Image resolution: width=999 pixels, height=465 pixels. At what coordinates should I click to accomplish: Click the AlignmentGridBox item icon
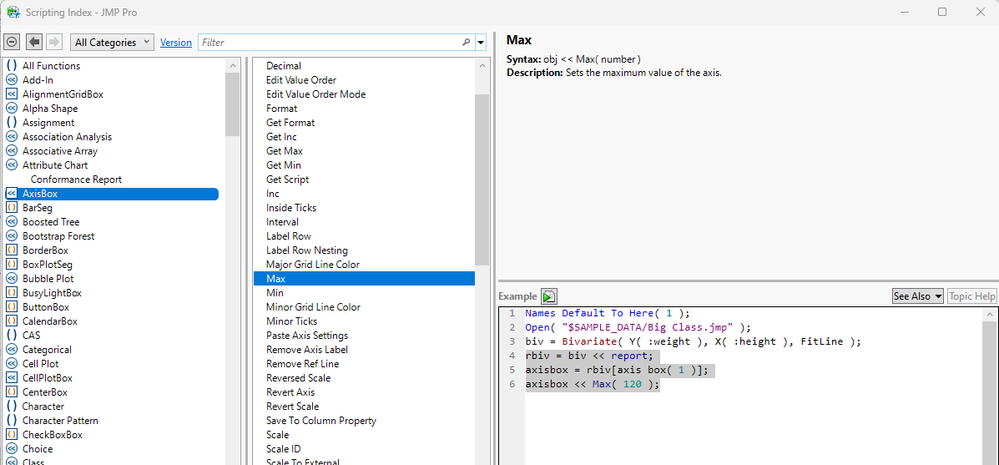click(x=11, y=94)
